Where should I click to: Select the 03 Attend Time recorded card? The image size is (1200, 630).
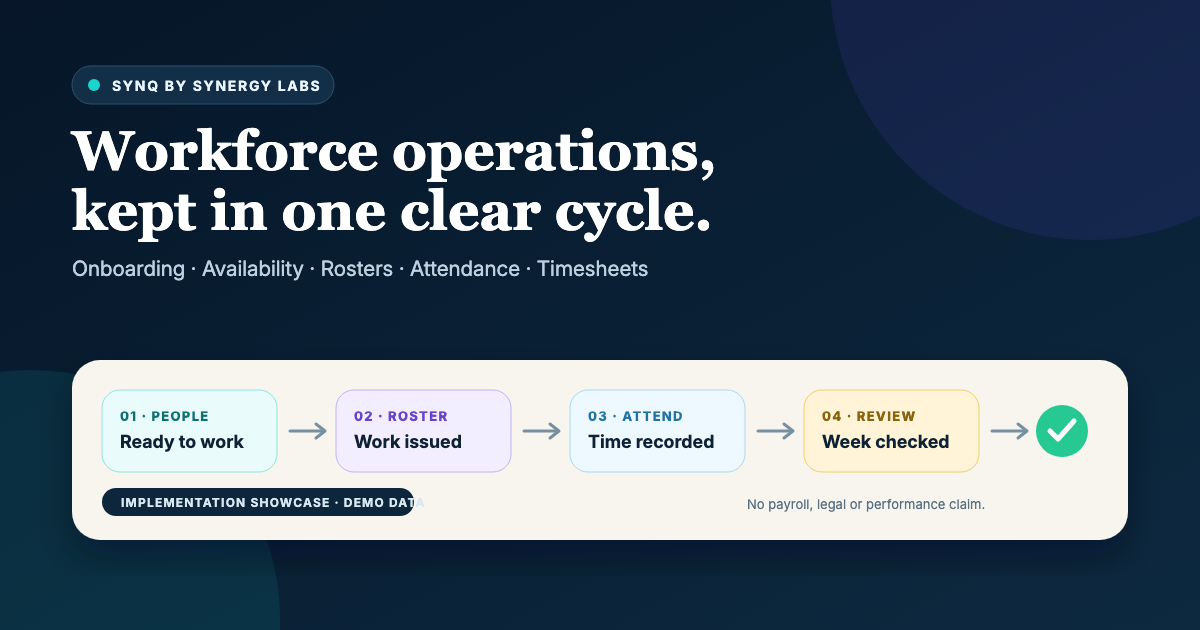click(658, 431)
